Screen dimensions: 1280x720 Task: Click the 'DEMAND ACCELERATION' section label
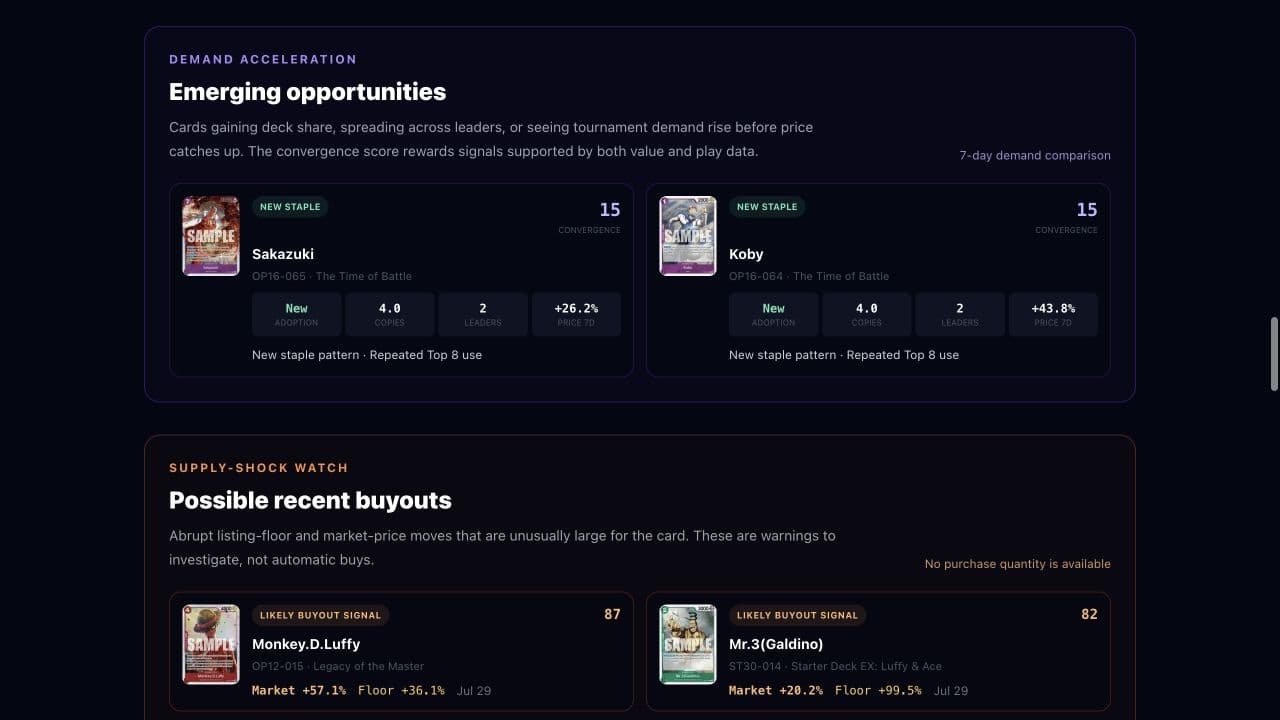point(263,59)
